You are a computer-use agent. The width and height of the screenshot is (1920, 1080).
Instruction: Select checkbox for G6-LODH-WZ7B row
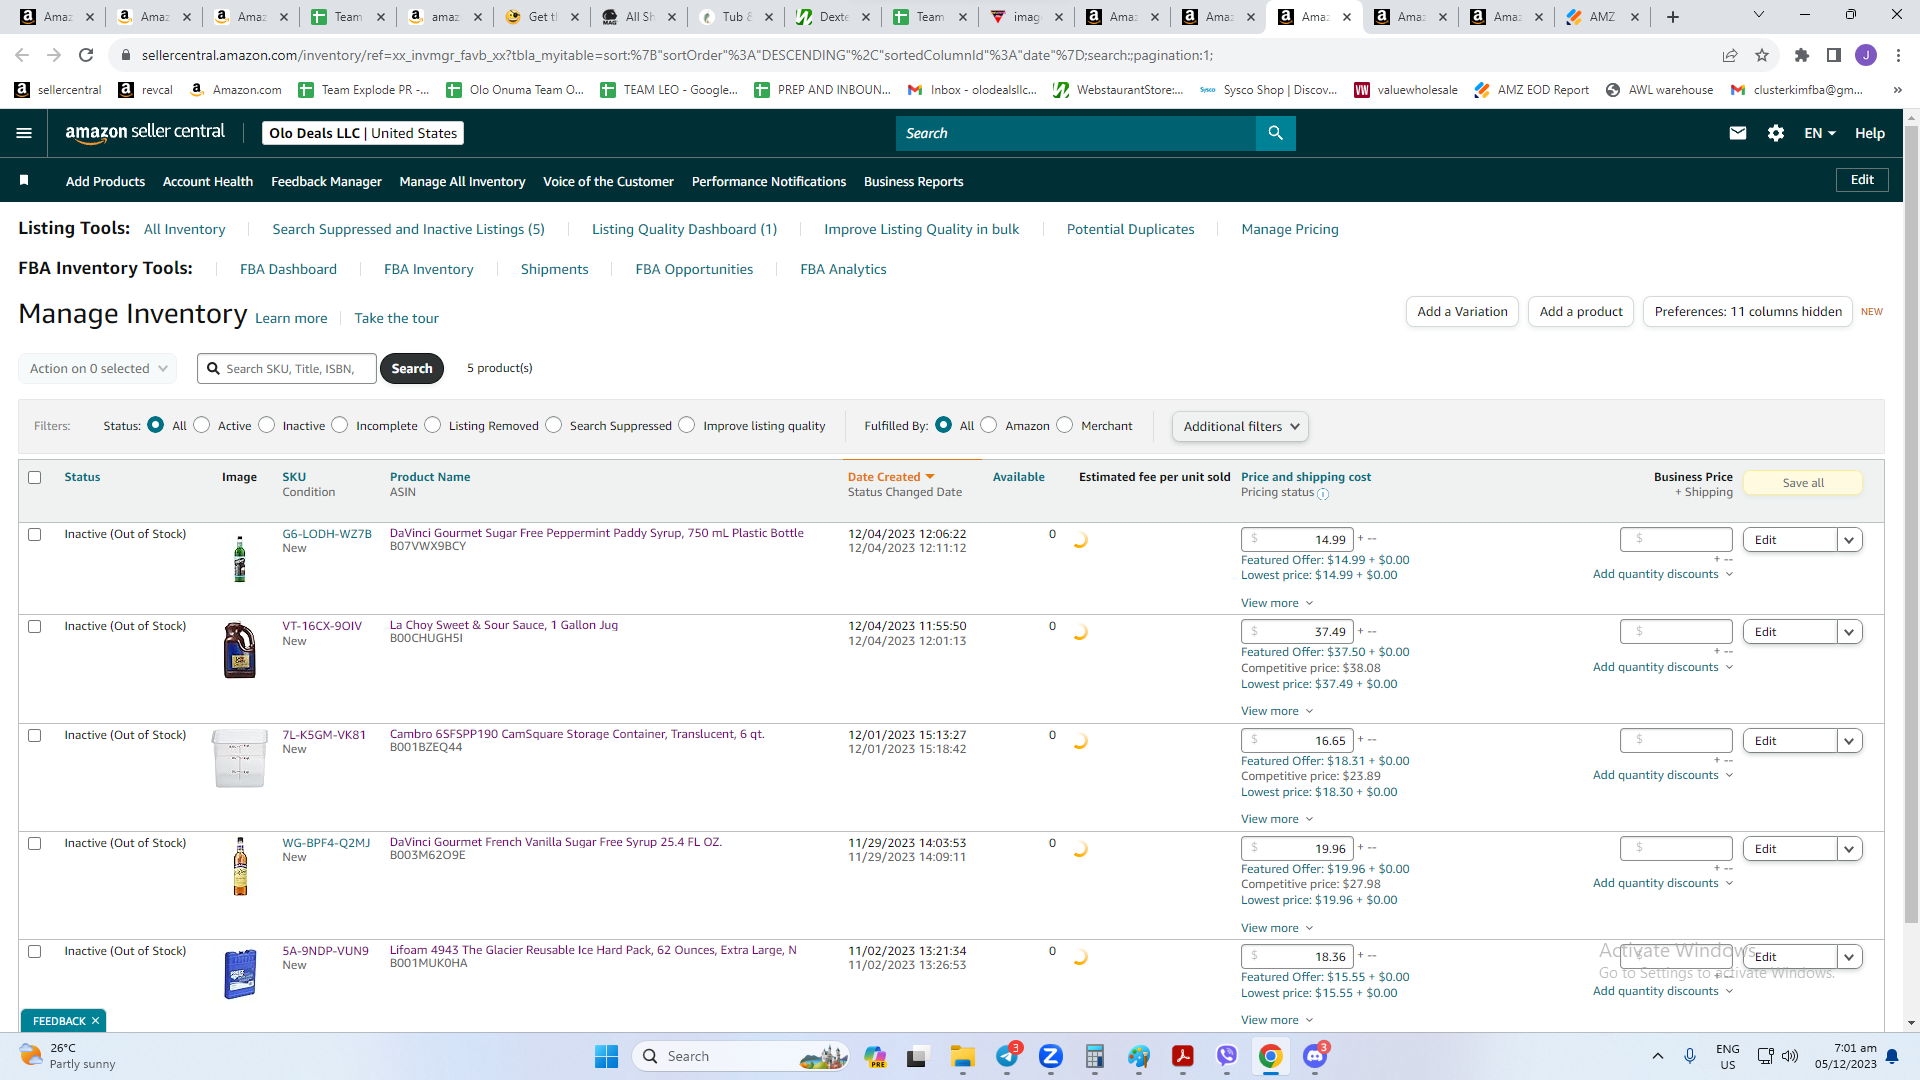(x=35, y=534)
